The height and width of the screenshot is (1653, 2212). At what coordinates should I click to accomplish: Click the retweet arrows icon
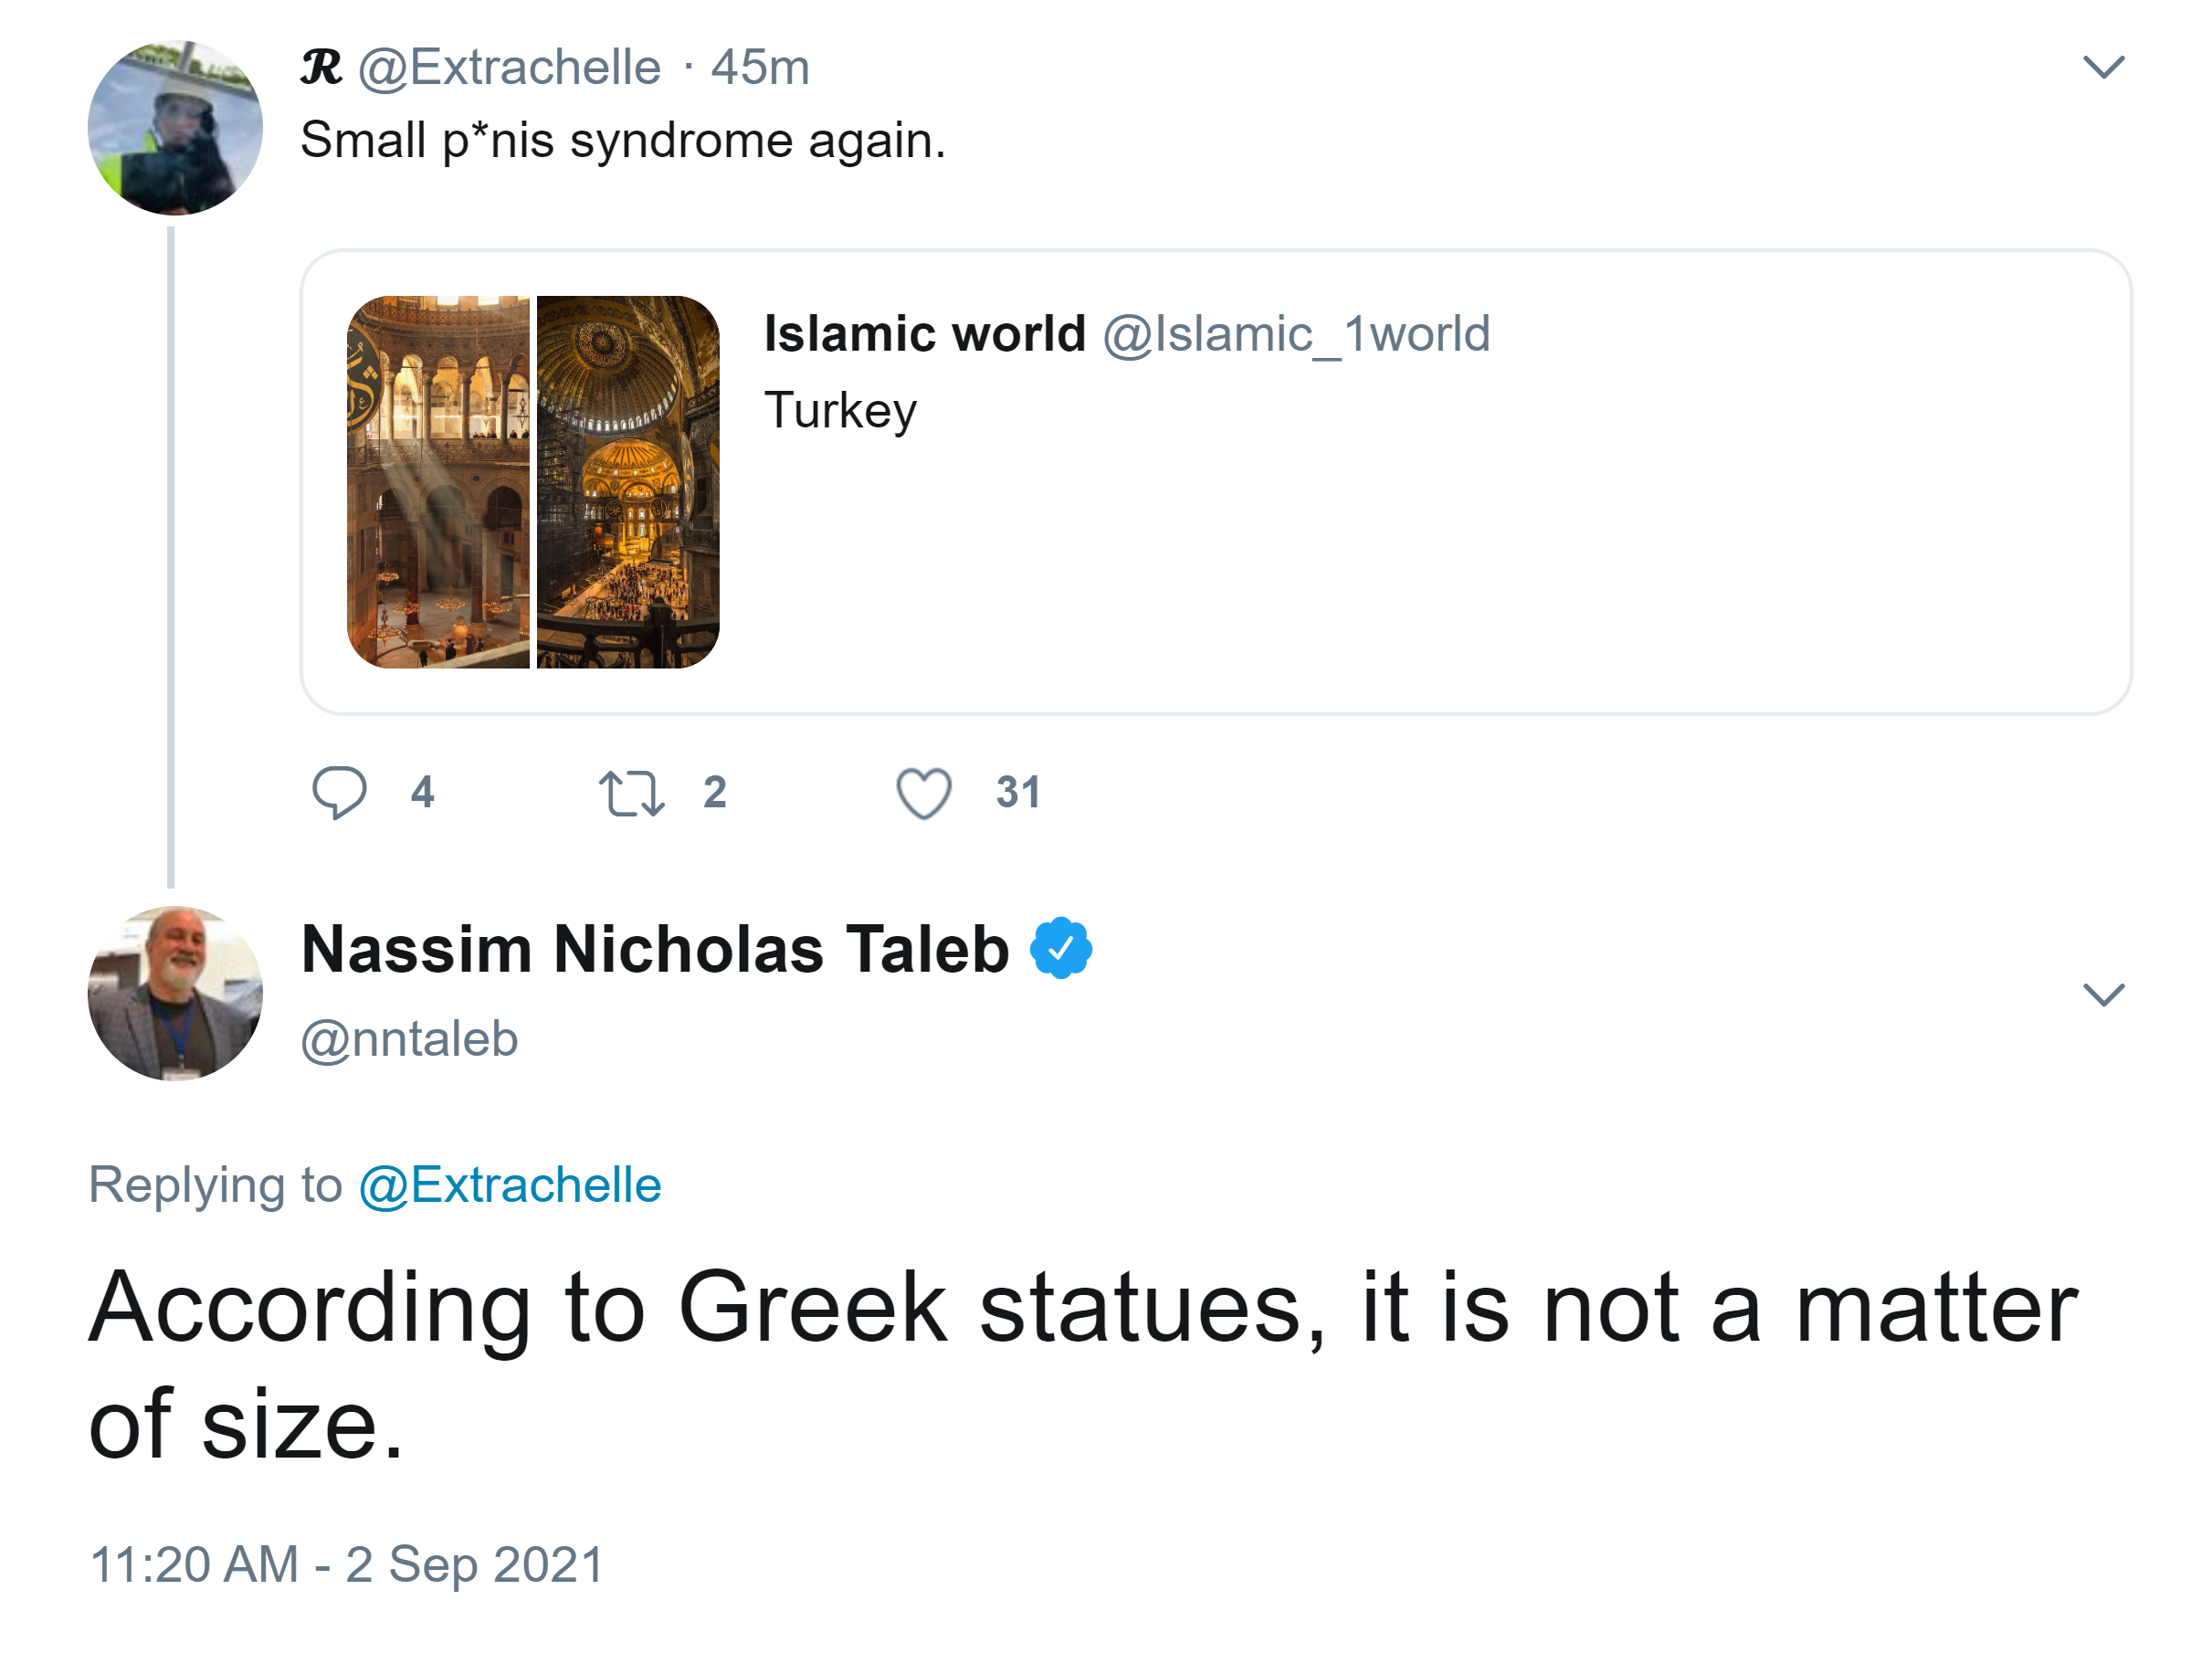click(631, 794)
